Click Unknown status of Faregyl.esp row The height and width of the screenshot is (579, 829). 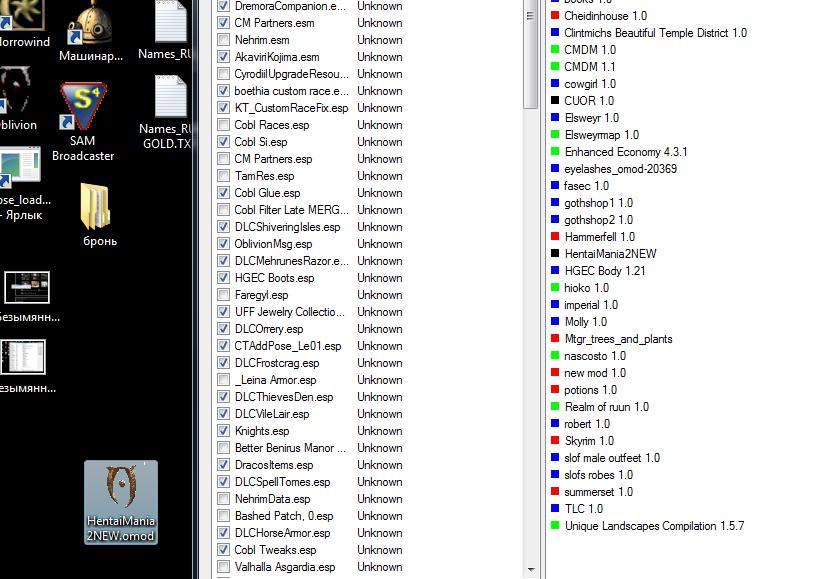tap(380, 295)
